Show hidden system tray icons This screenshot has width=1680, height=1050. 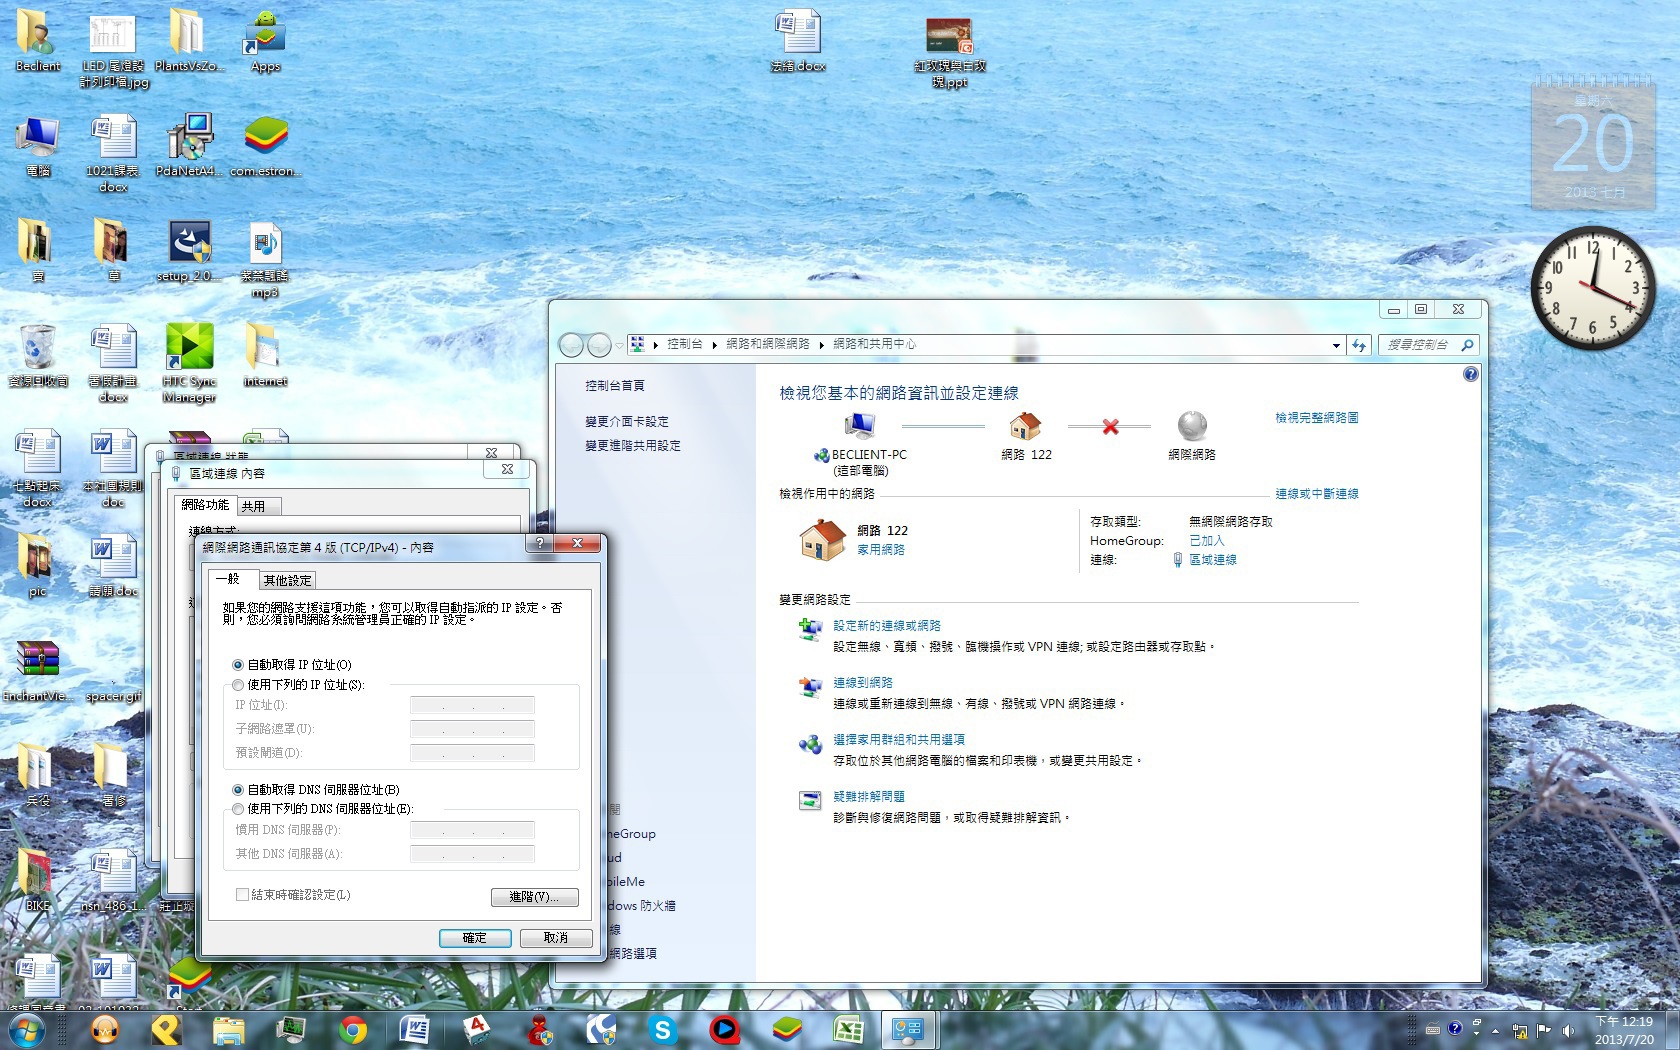(1496, 1030)
